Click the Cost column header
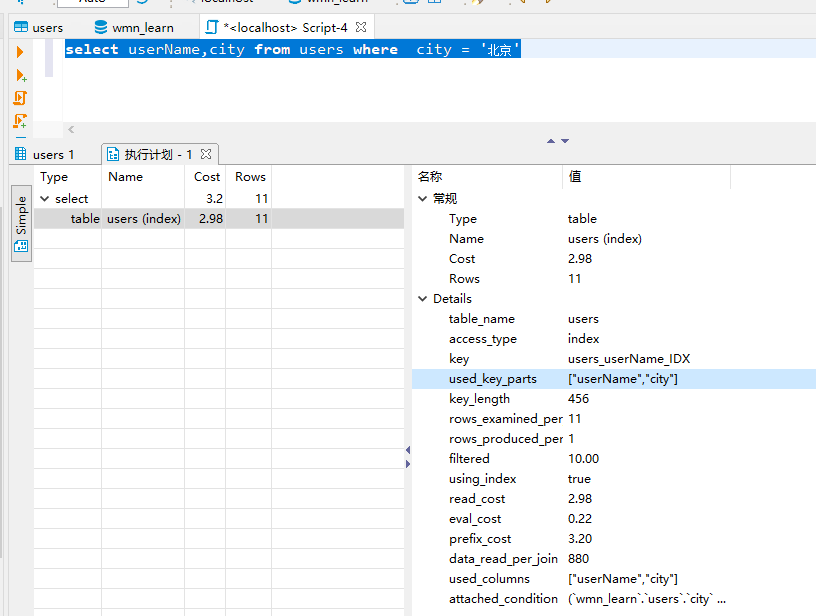The width and height of the screenshot is (816, 616). pos(206,177)
